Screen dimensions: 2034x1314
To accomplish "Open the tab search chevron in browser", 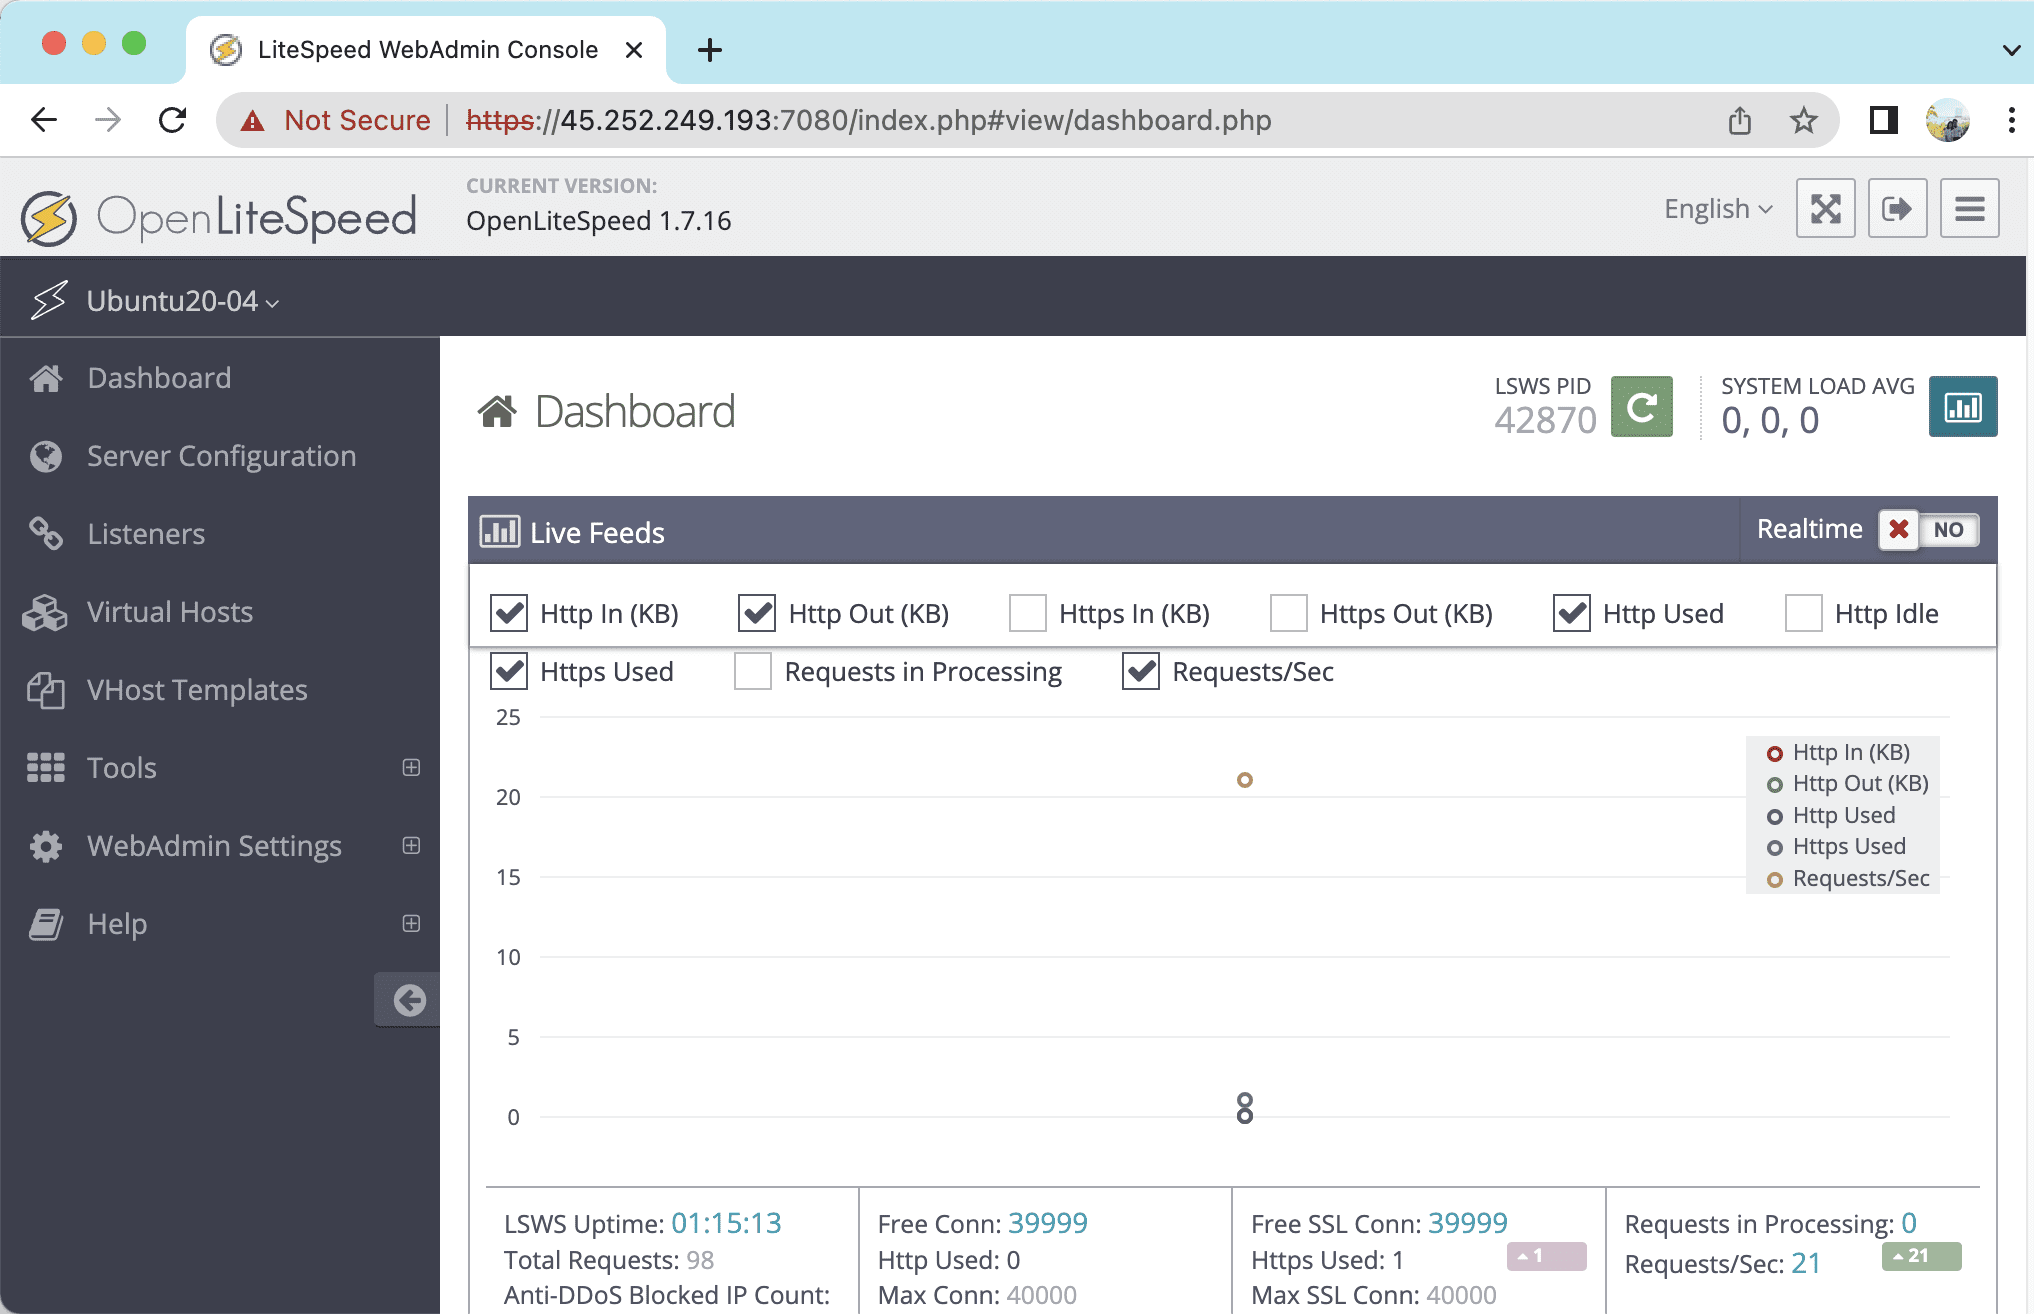I will click(2011, 50).
